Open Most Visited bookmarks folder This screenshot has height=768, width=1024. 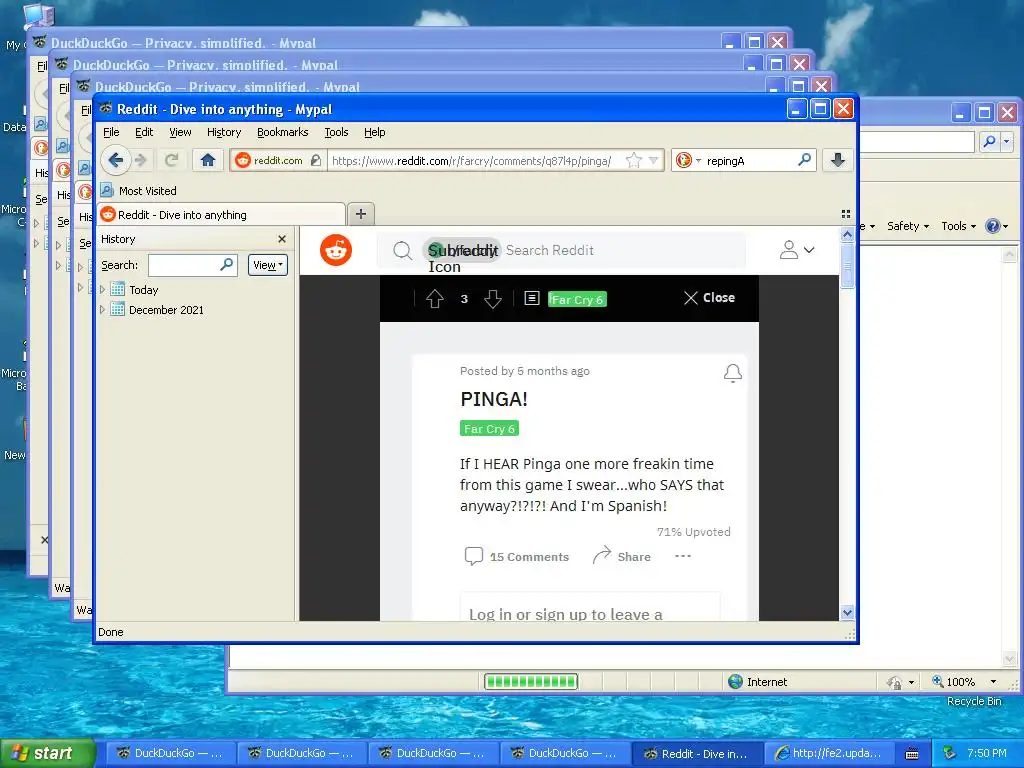tap(138, 191)
